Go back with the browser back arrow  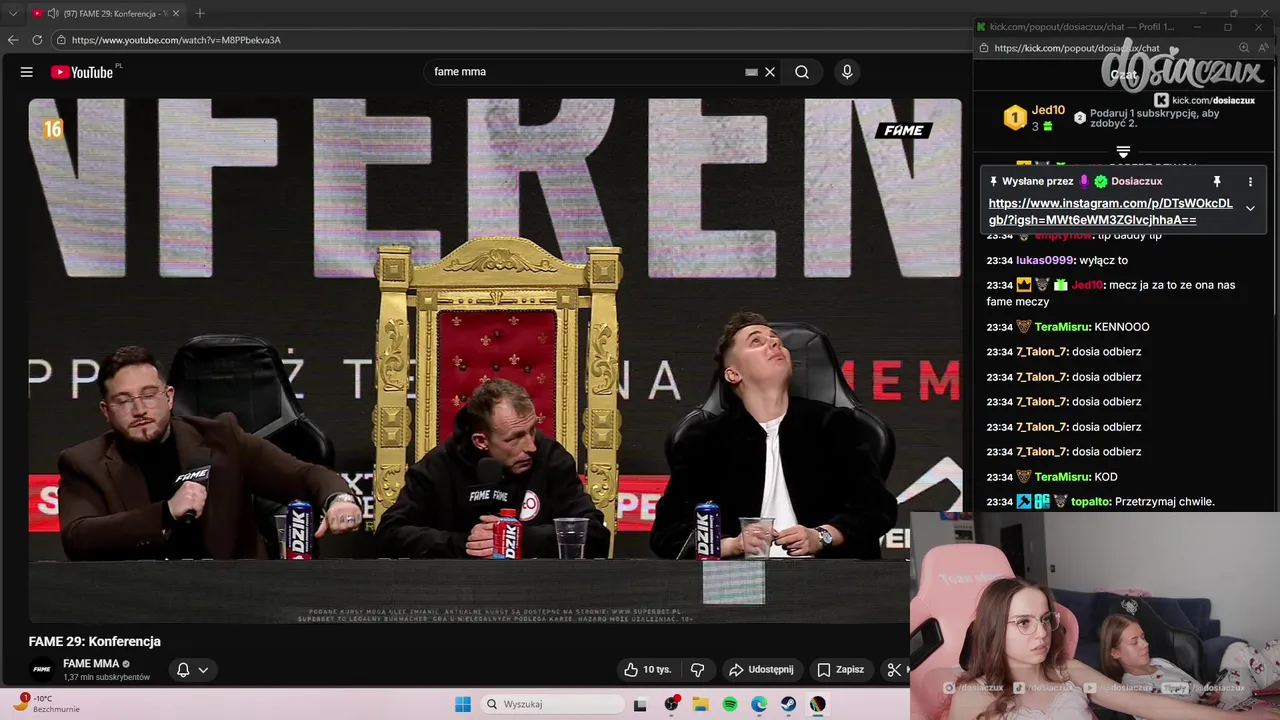[13, 40]
